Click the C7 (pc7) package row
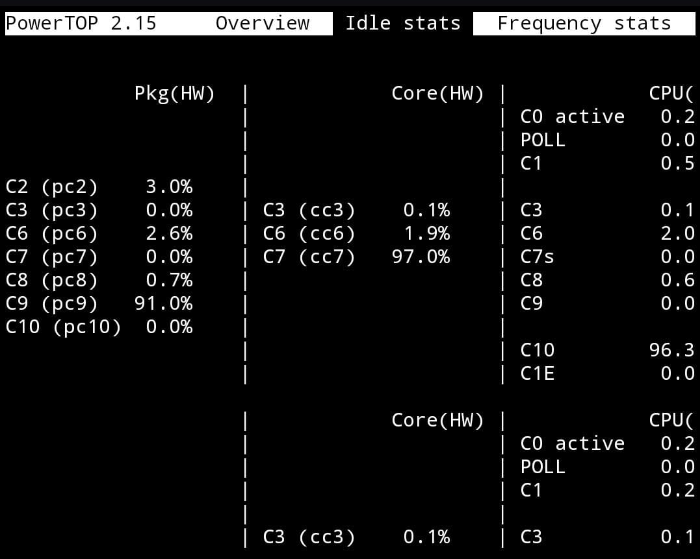The height and width of the screenshot is (559, 700). pos(99,257)
